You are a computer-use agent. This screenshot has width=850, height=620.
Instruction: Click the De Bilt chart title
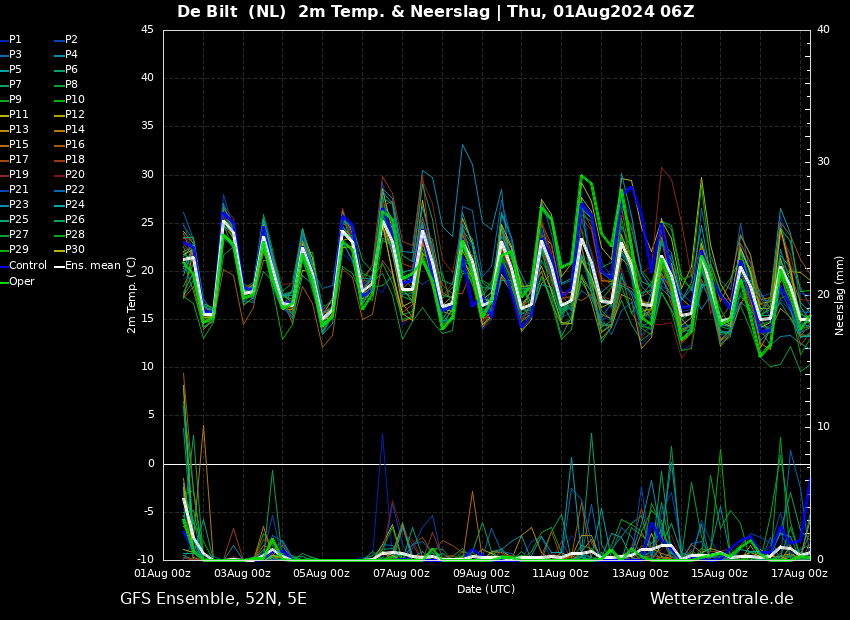pyautogui.click(x=435, y=12)
